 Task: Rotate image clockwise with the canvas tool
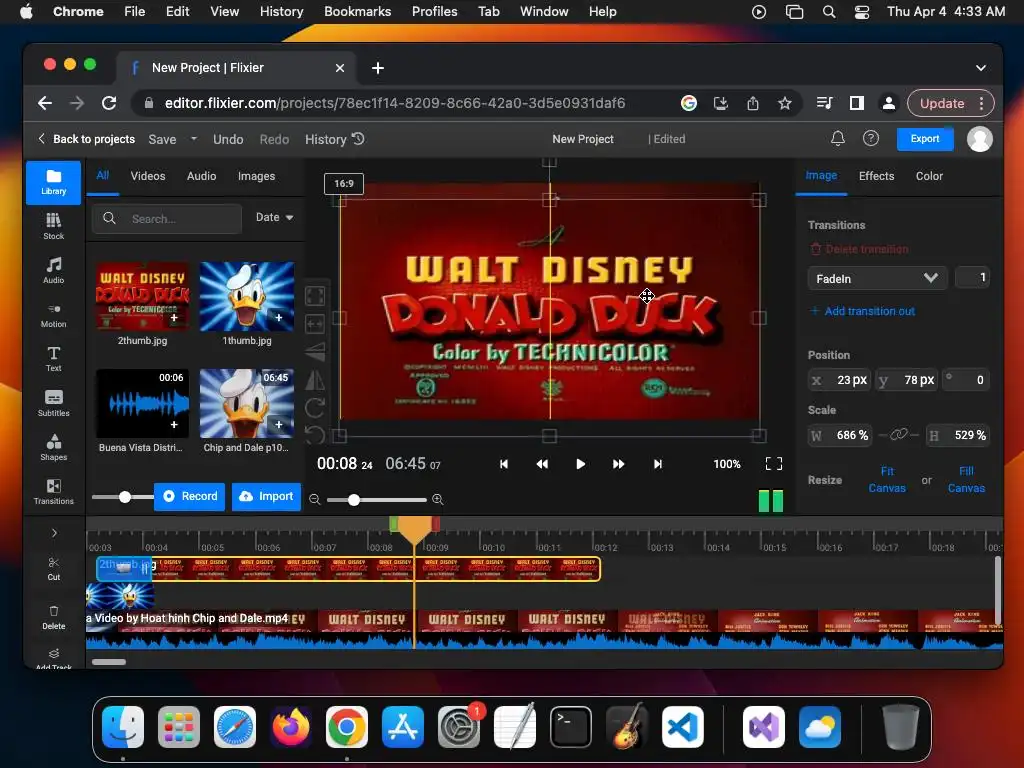pos(315,408)
